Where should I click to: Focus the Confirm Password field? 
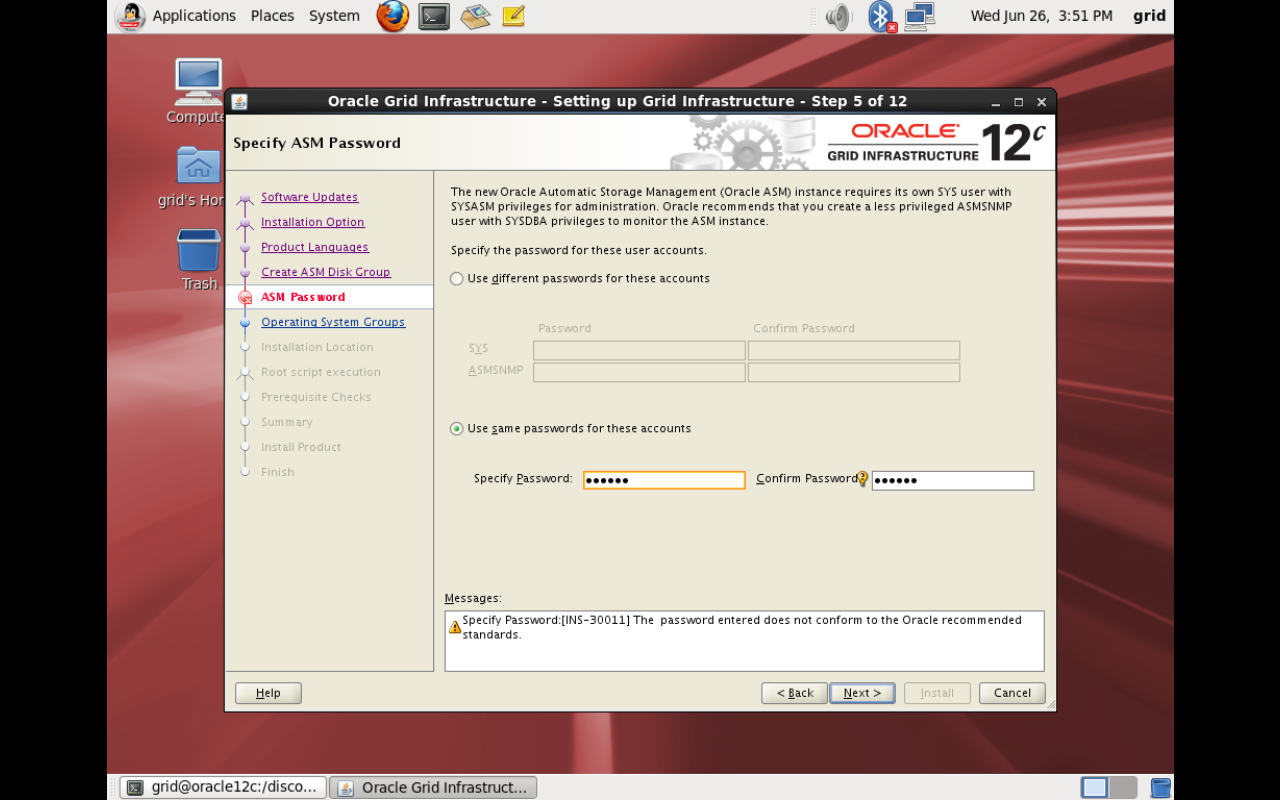[953, 480]
